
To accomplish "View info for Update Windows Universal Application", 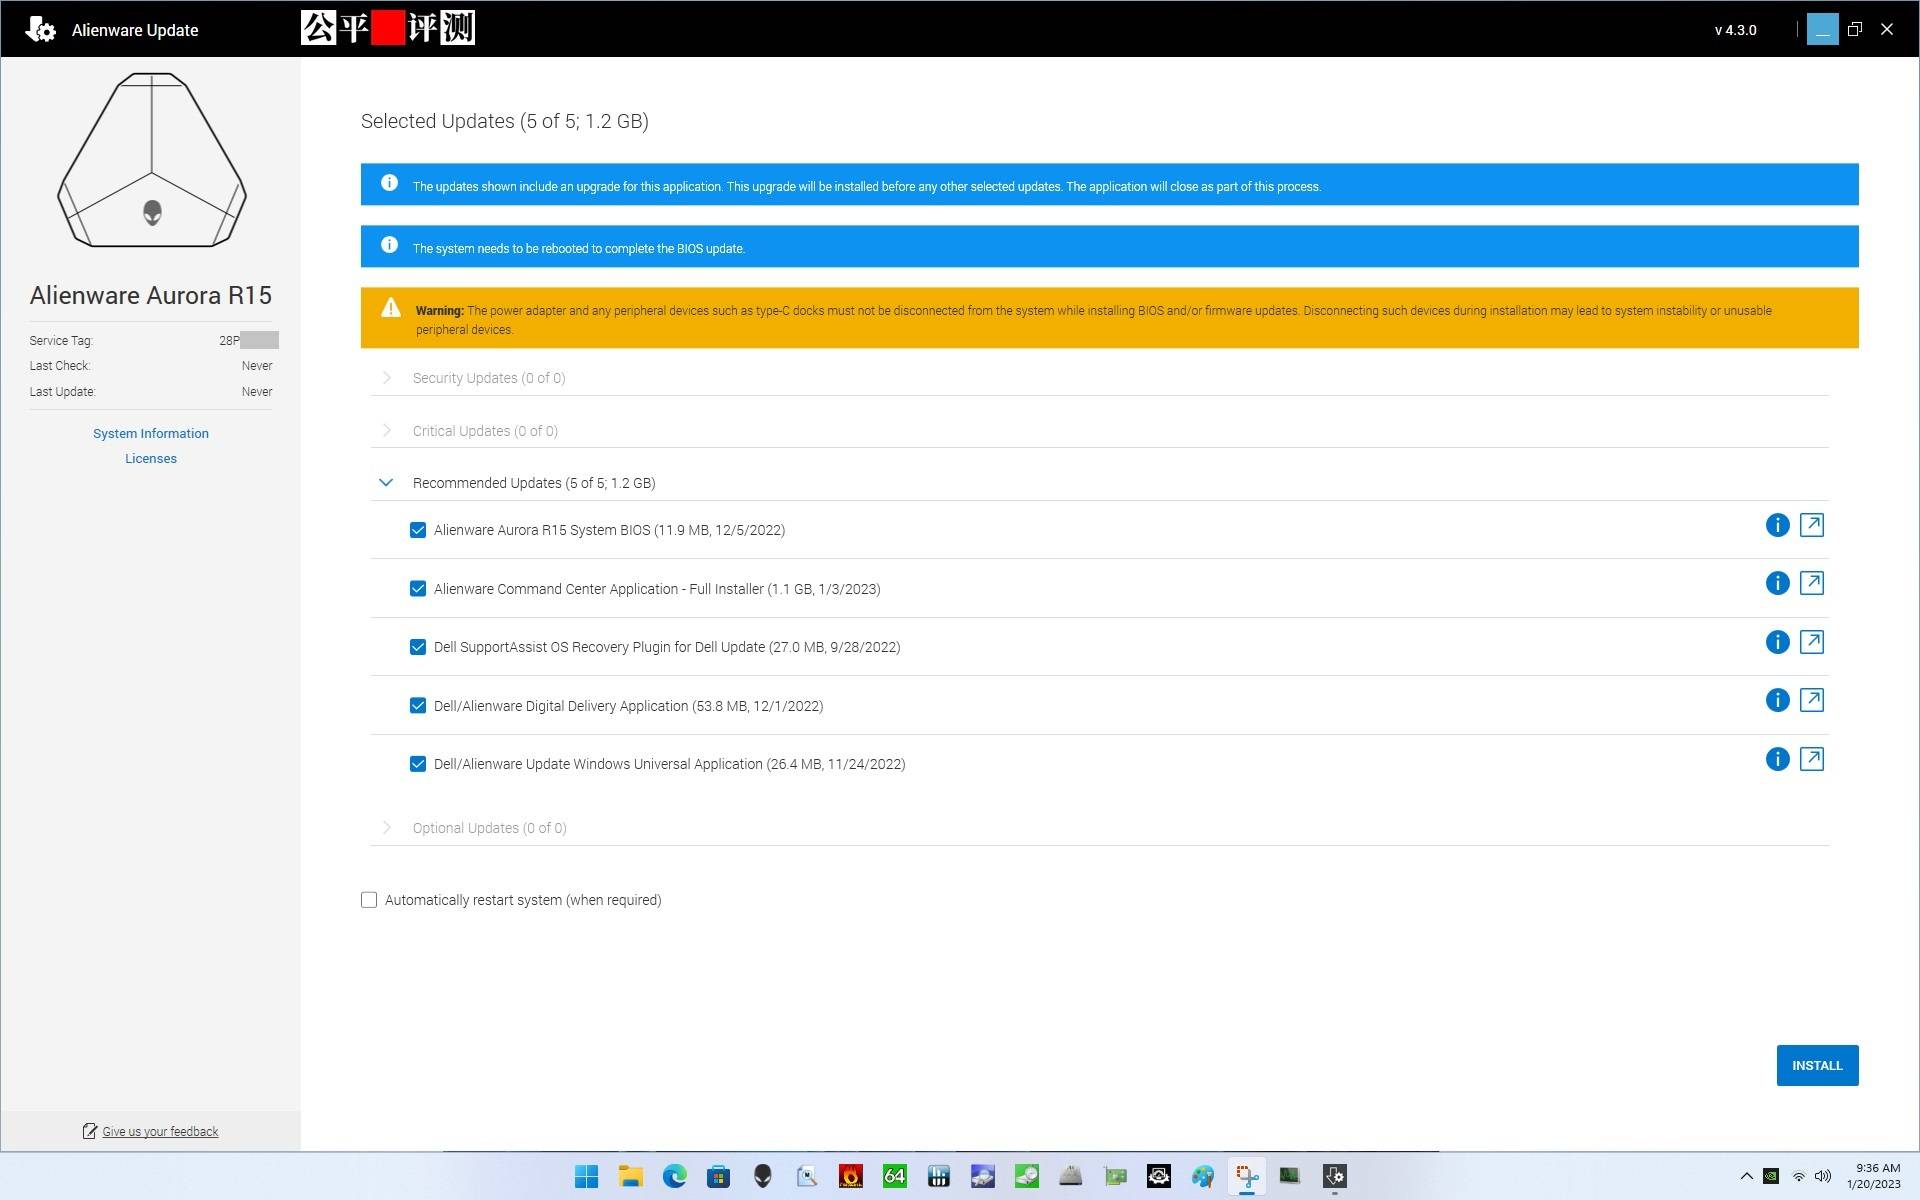I will pyautogui.click(x=1776, y=759).
